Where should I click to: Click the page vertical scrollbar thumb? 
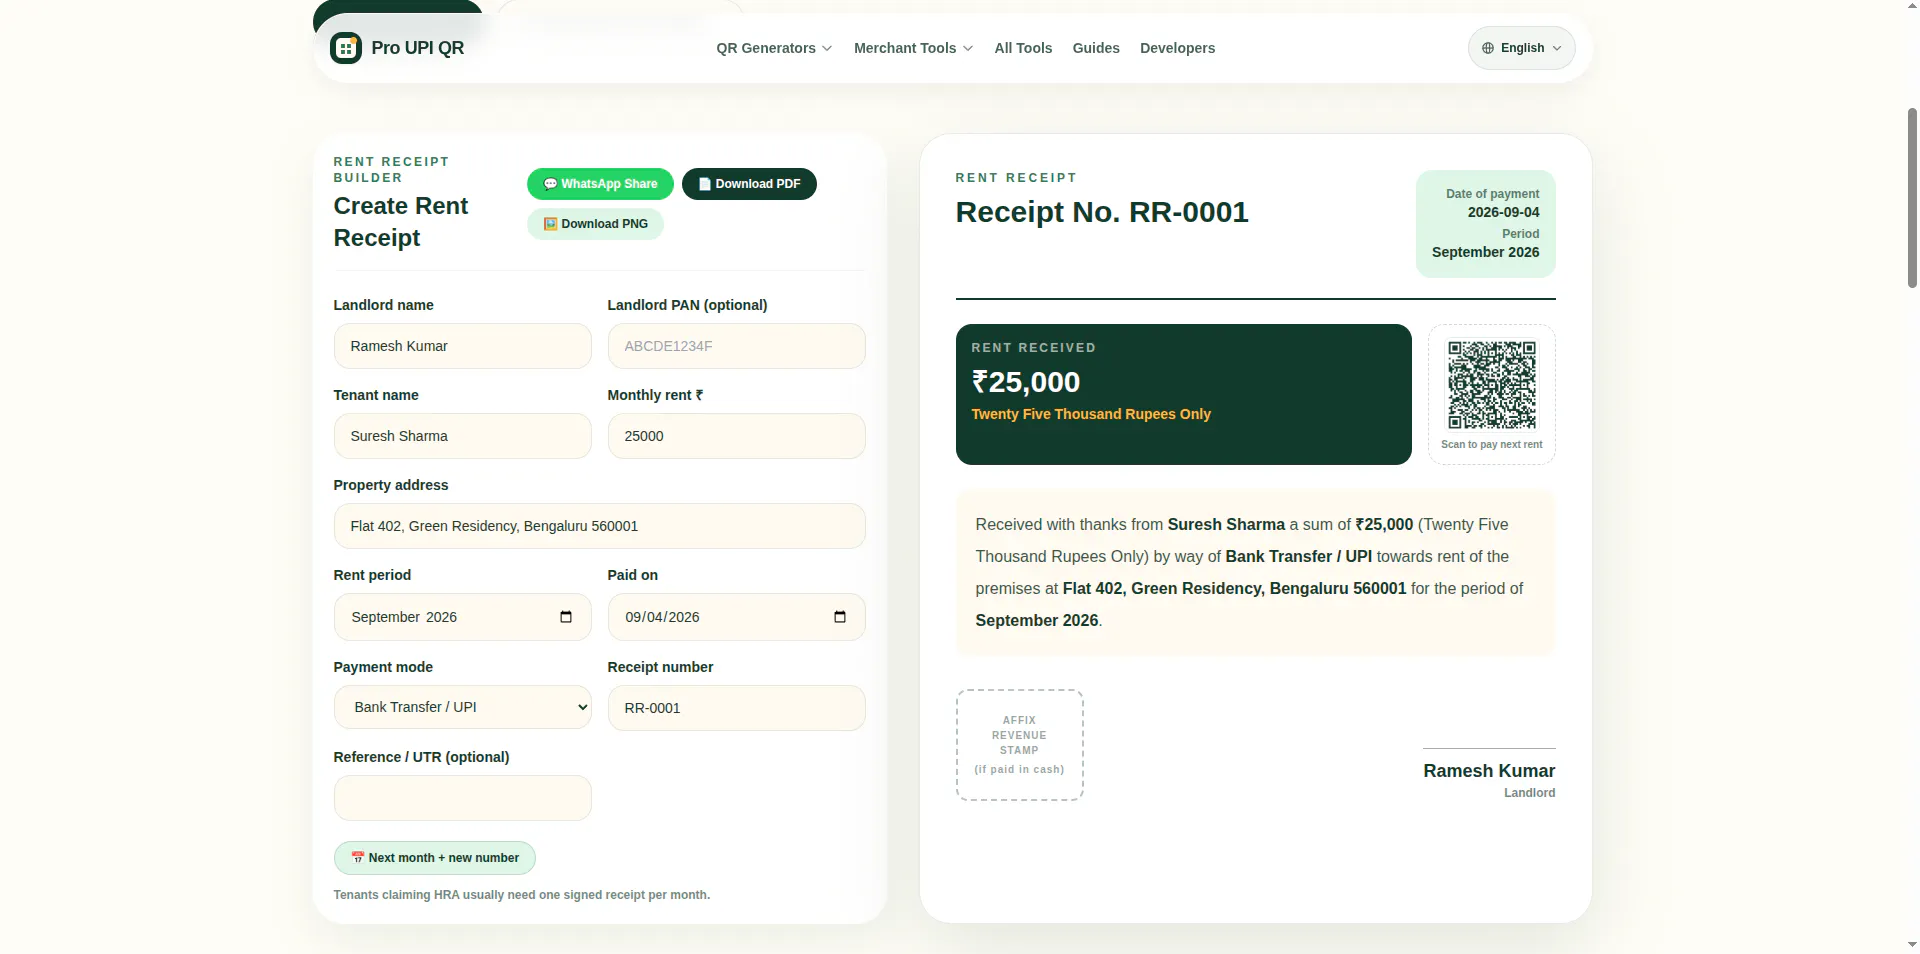1912,198
